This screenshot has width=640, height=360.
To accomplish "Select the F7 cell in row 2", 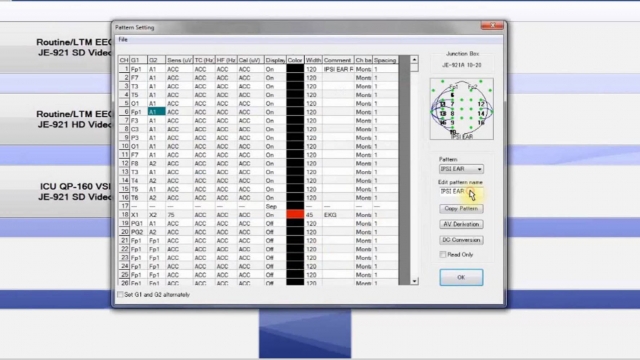I will 138,78.
